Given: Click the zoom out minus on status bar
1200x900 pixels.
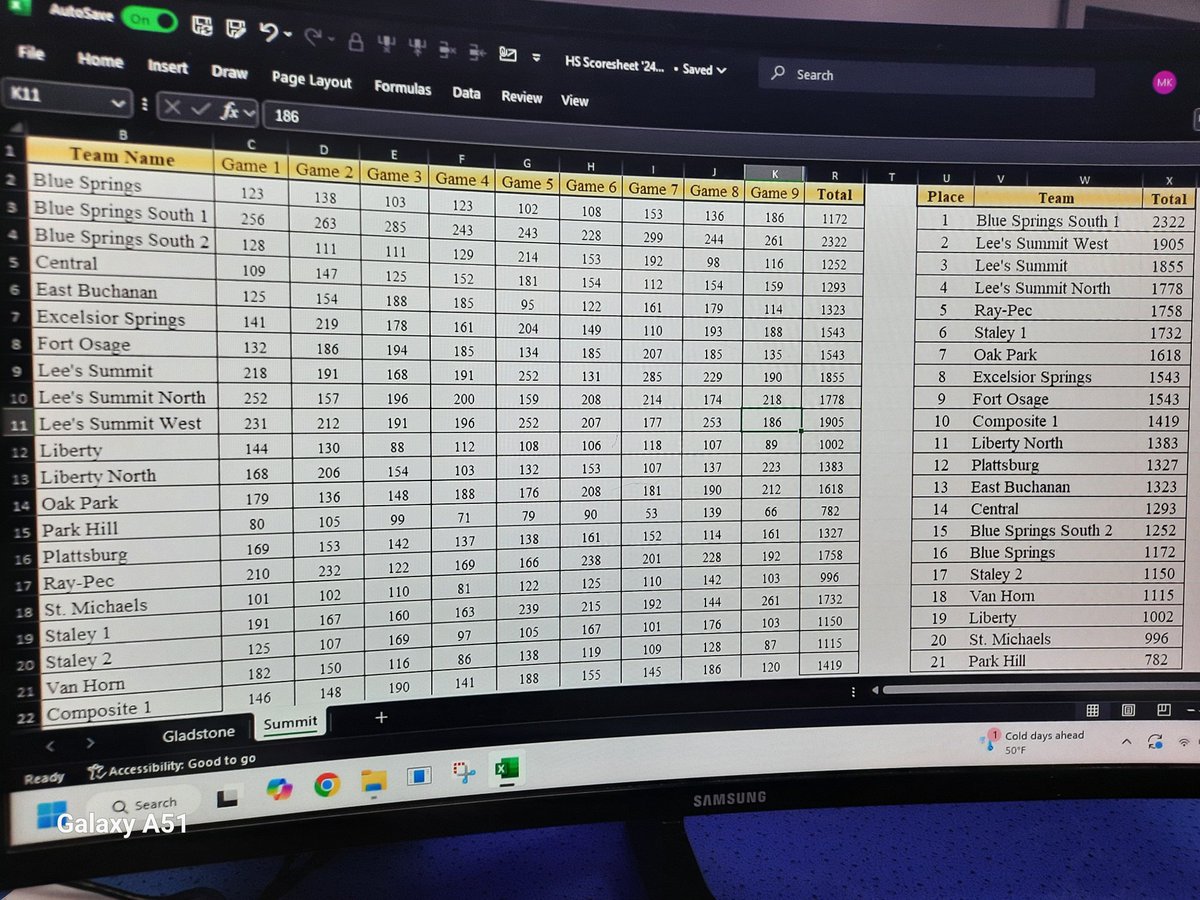Looking at the screenshot, I should [x=1192, y=710].
